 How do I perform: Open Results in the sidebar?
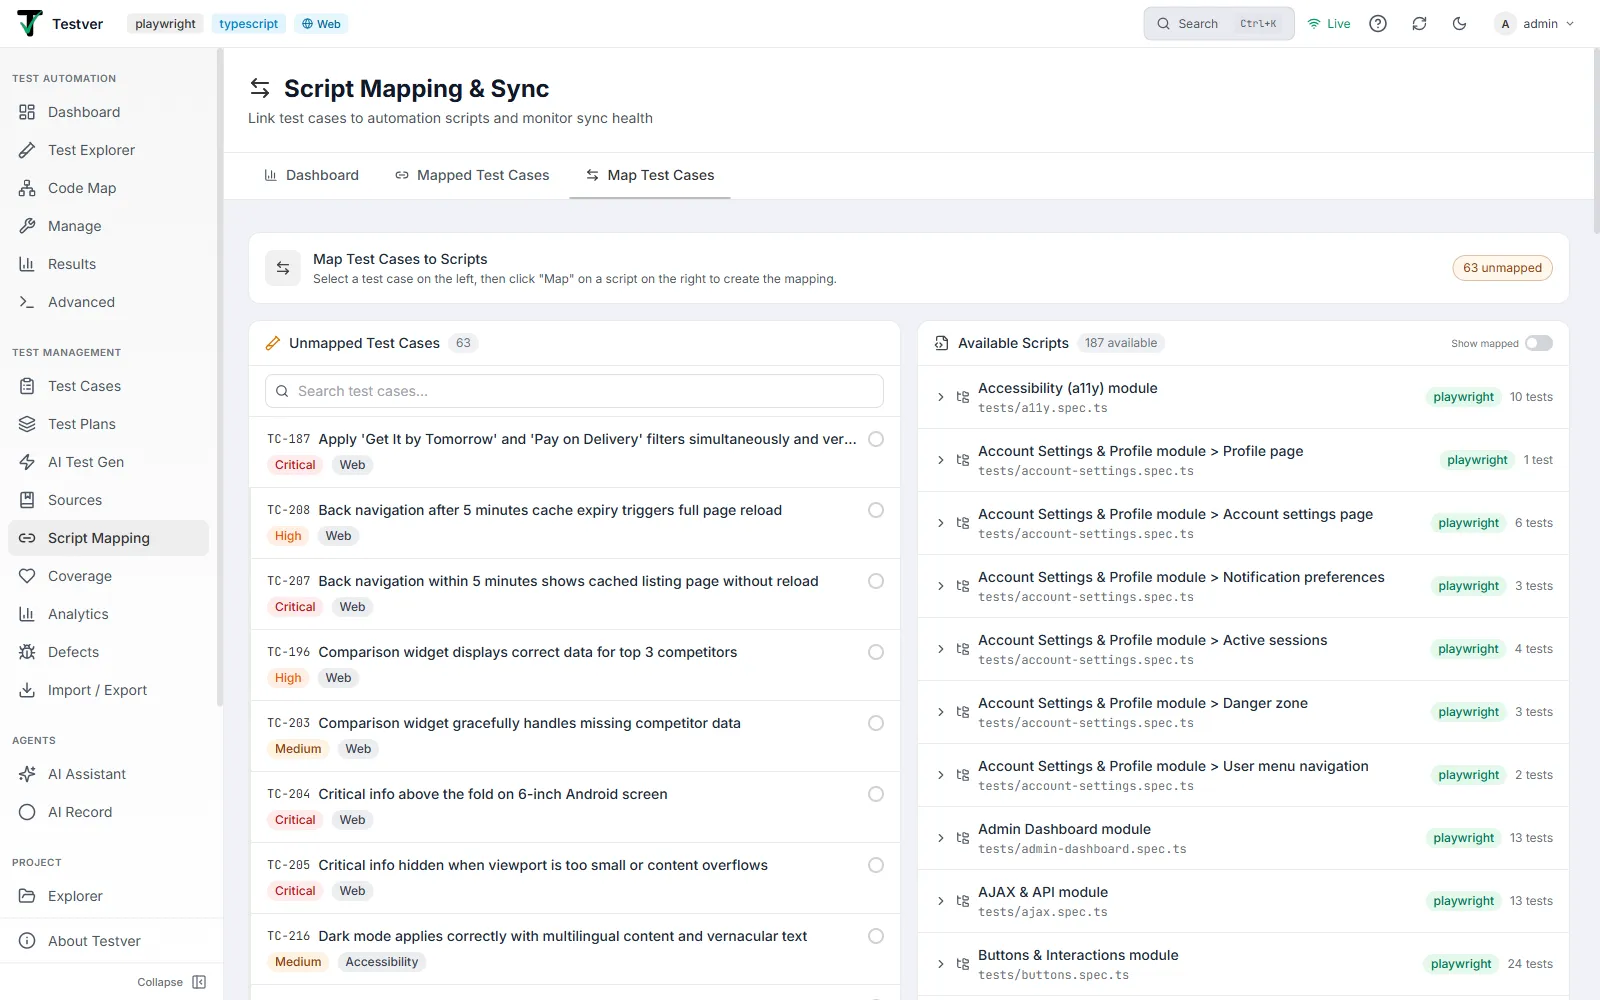(x=108, y=264)
